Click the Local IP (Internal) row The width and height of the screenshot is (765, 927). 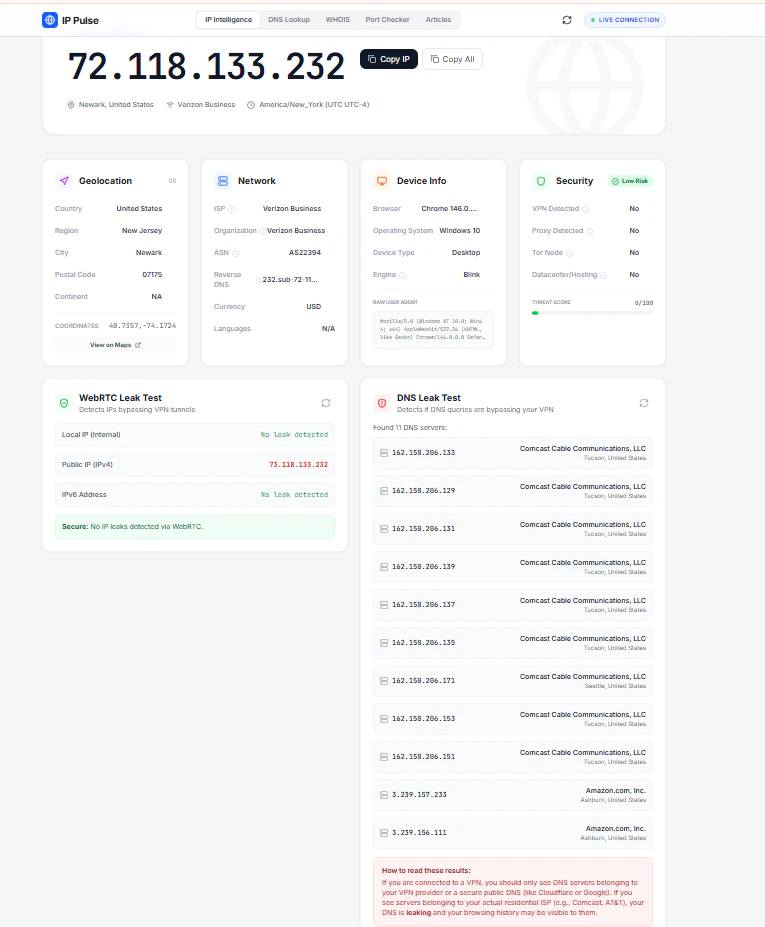(195, 435)
